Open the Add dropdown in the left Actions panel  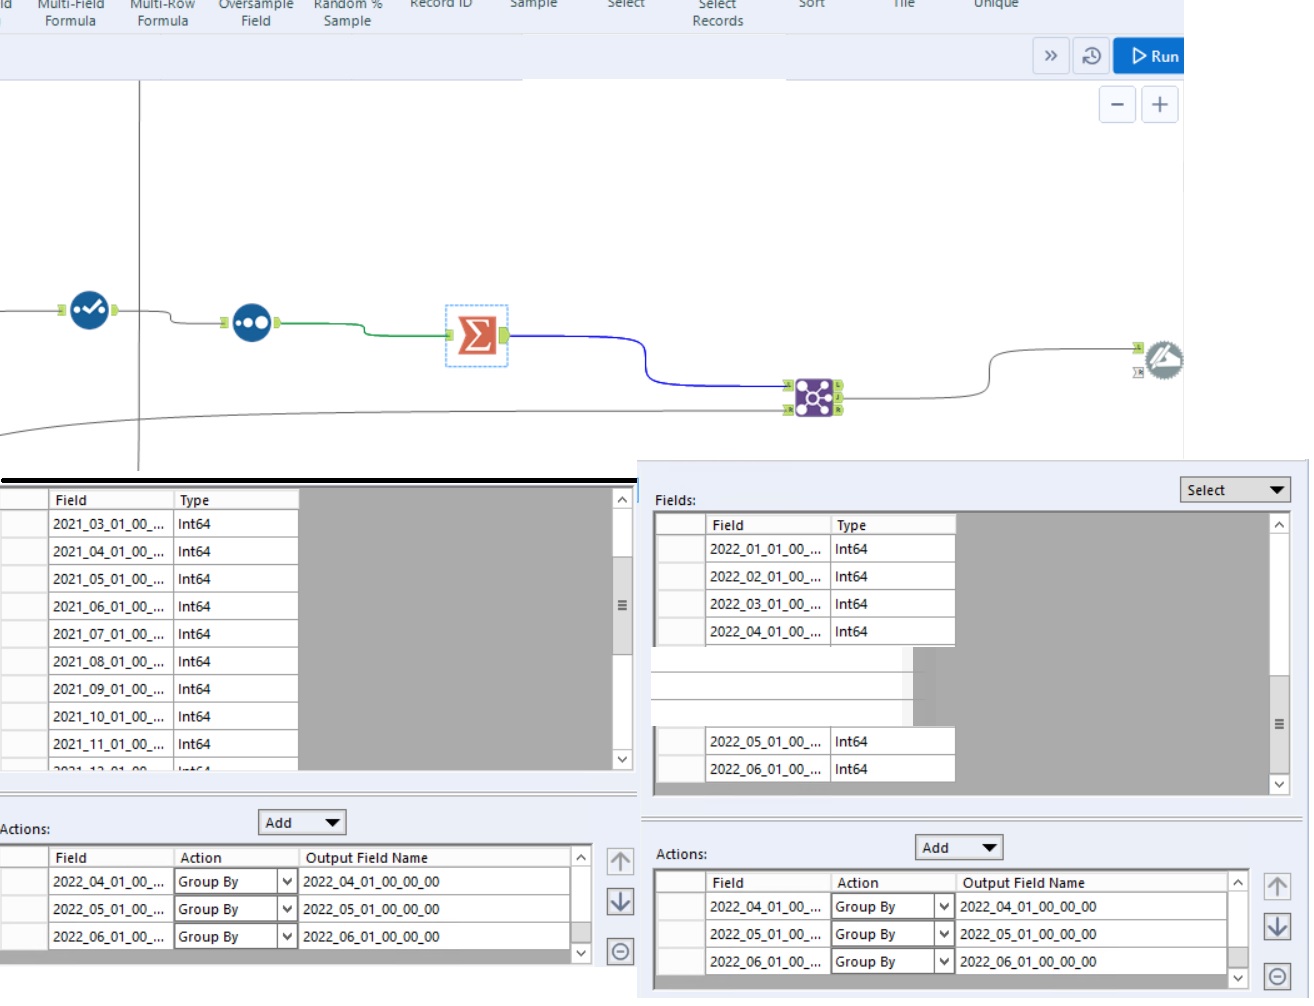302,822
